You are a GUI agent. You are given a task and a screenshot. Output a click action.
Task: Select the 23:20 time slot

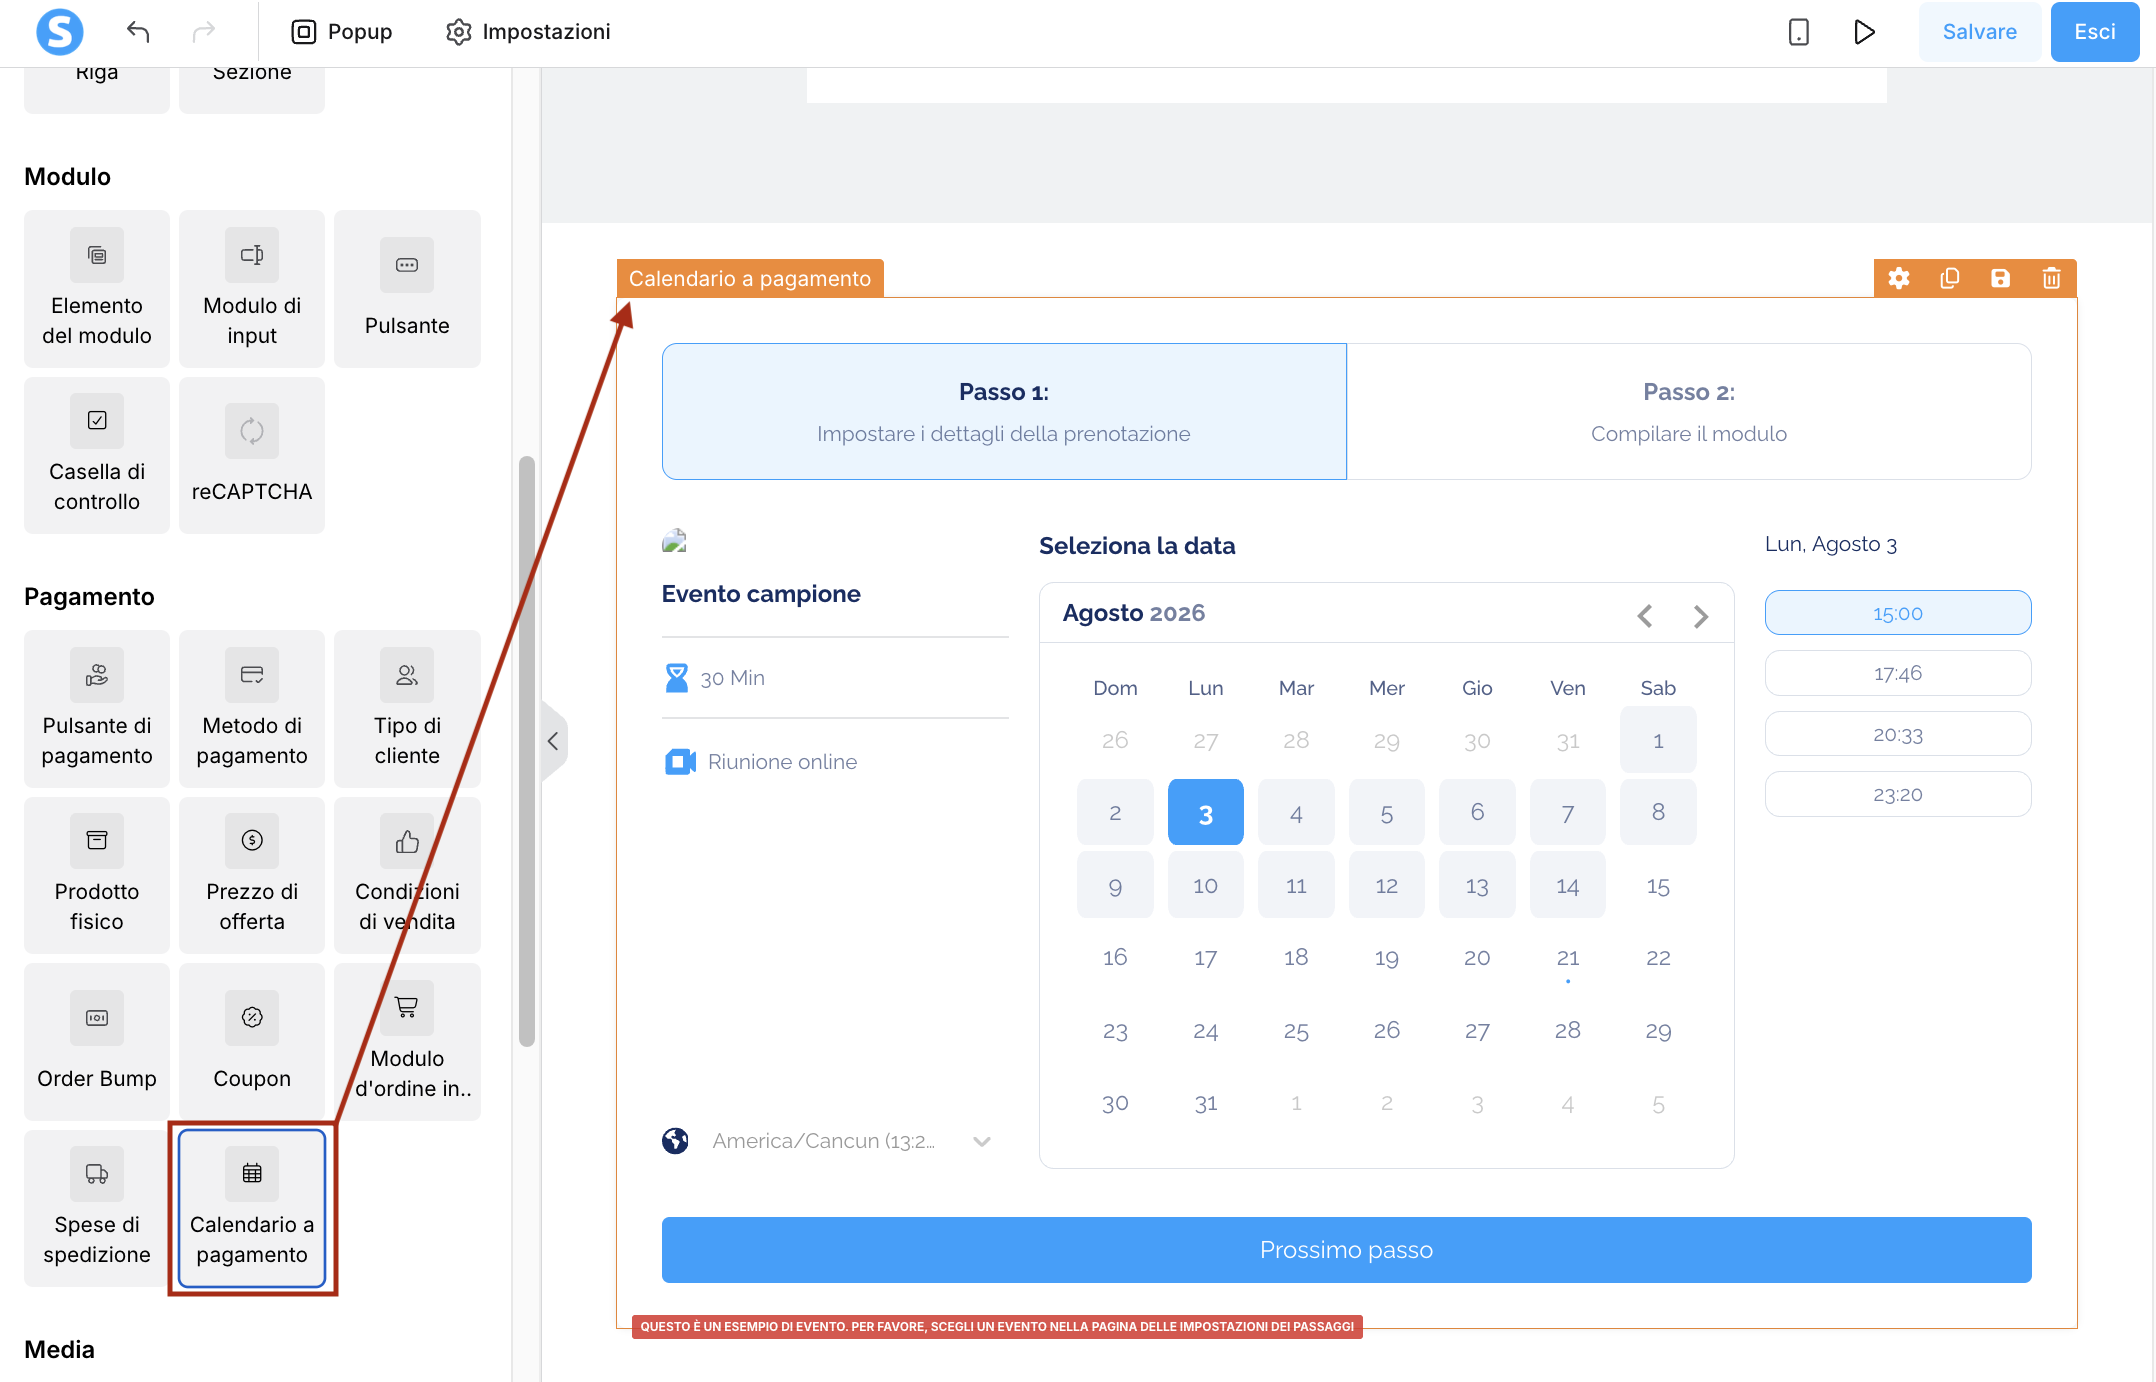pyautogui.click(x=1898, y=794)
